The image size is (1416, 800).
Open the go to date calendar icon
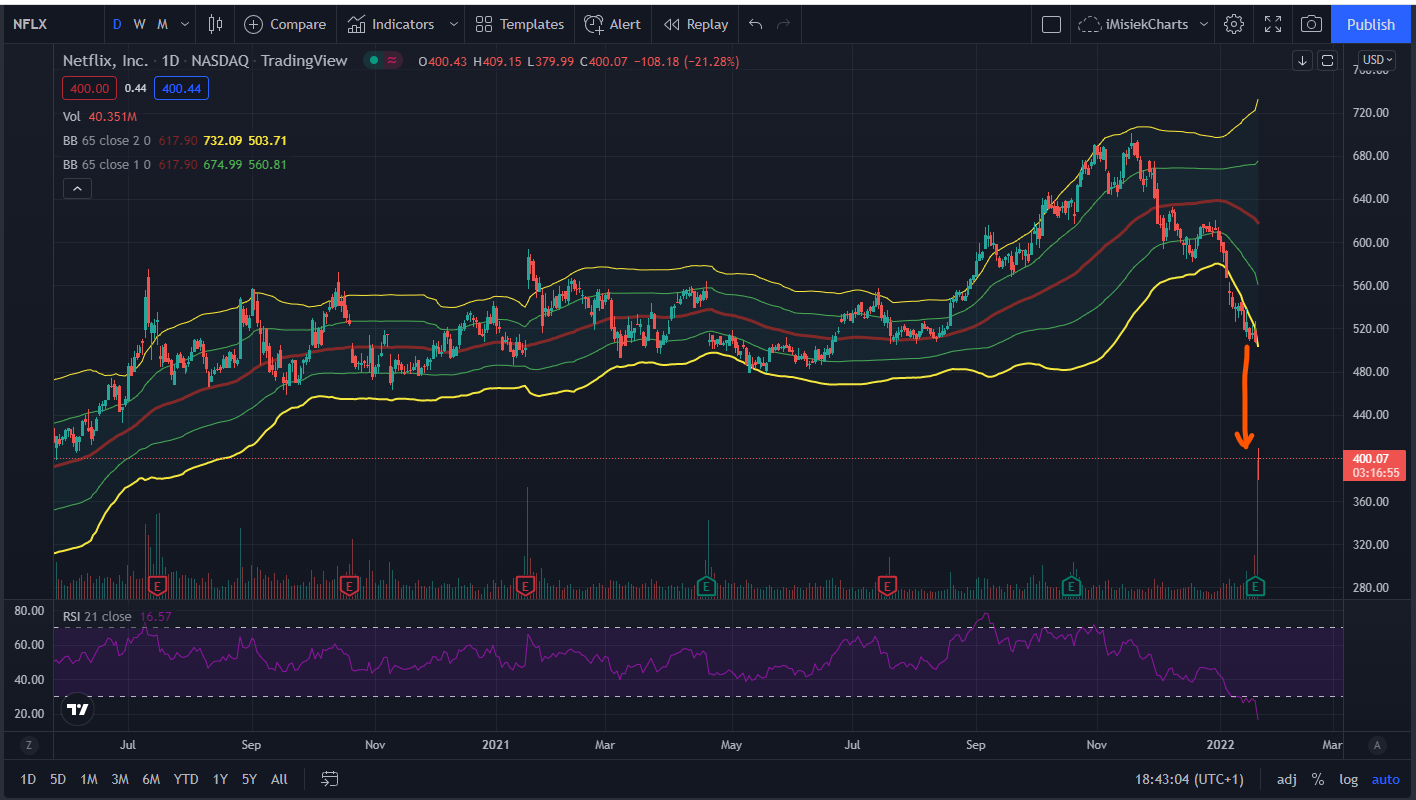[x=330, y=779]
